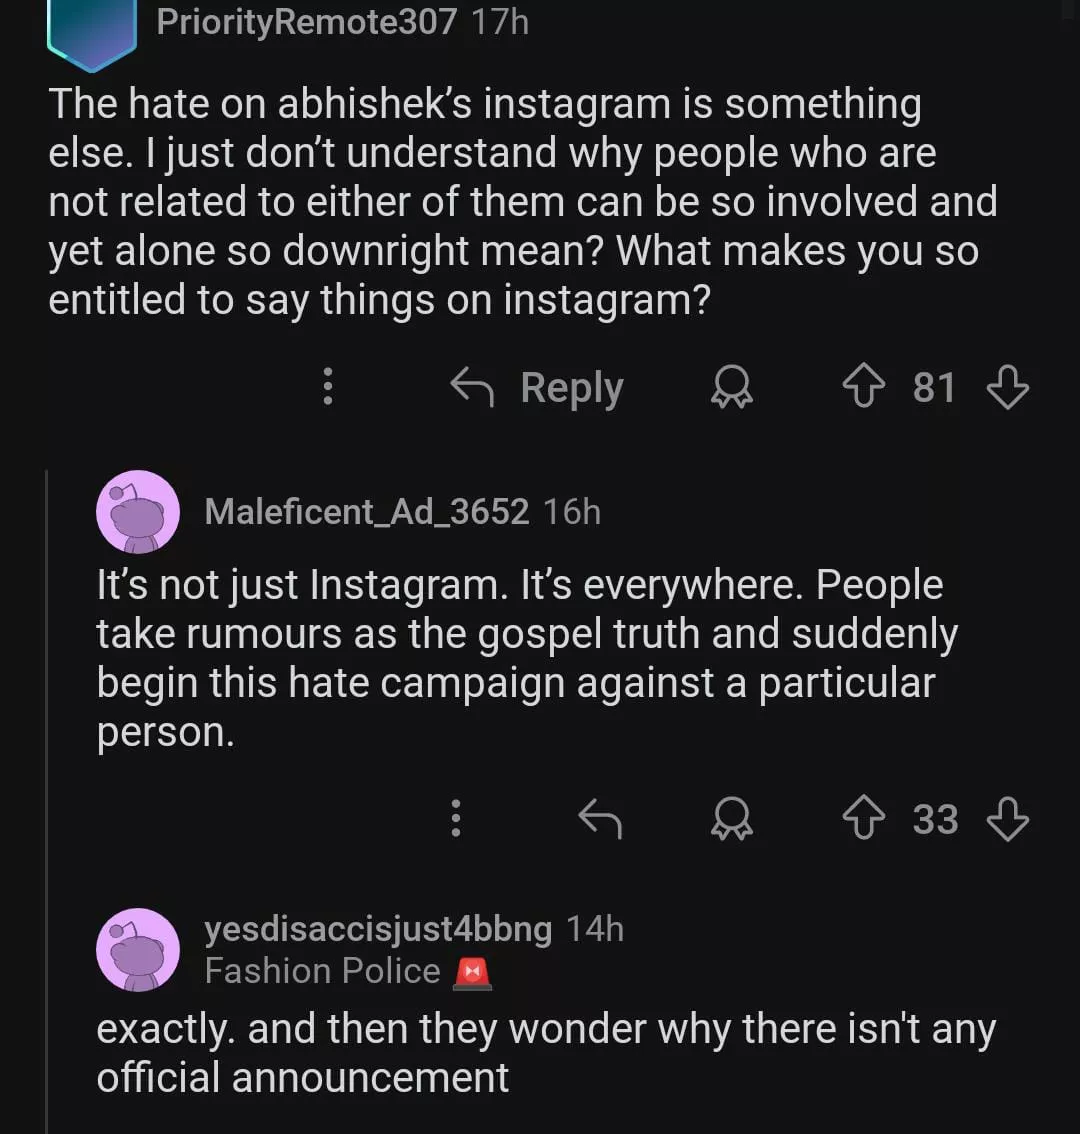This screenshot has height=1134, width=1080.
Task: Collapse thread using the left indent line
Action: pos(47,800)
